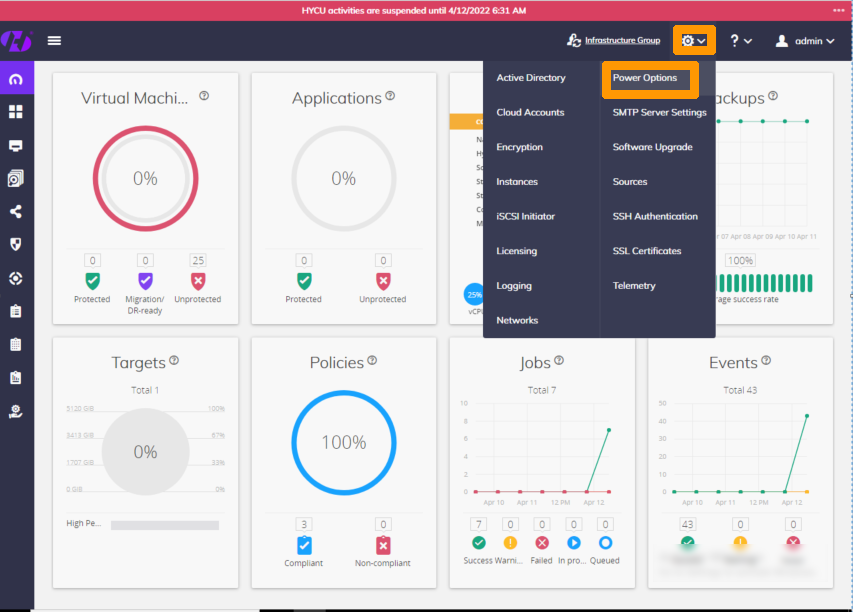Select Power Options from the menu
The height and width of the screenshot is (612, 853).
[x=645, y=78]
